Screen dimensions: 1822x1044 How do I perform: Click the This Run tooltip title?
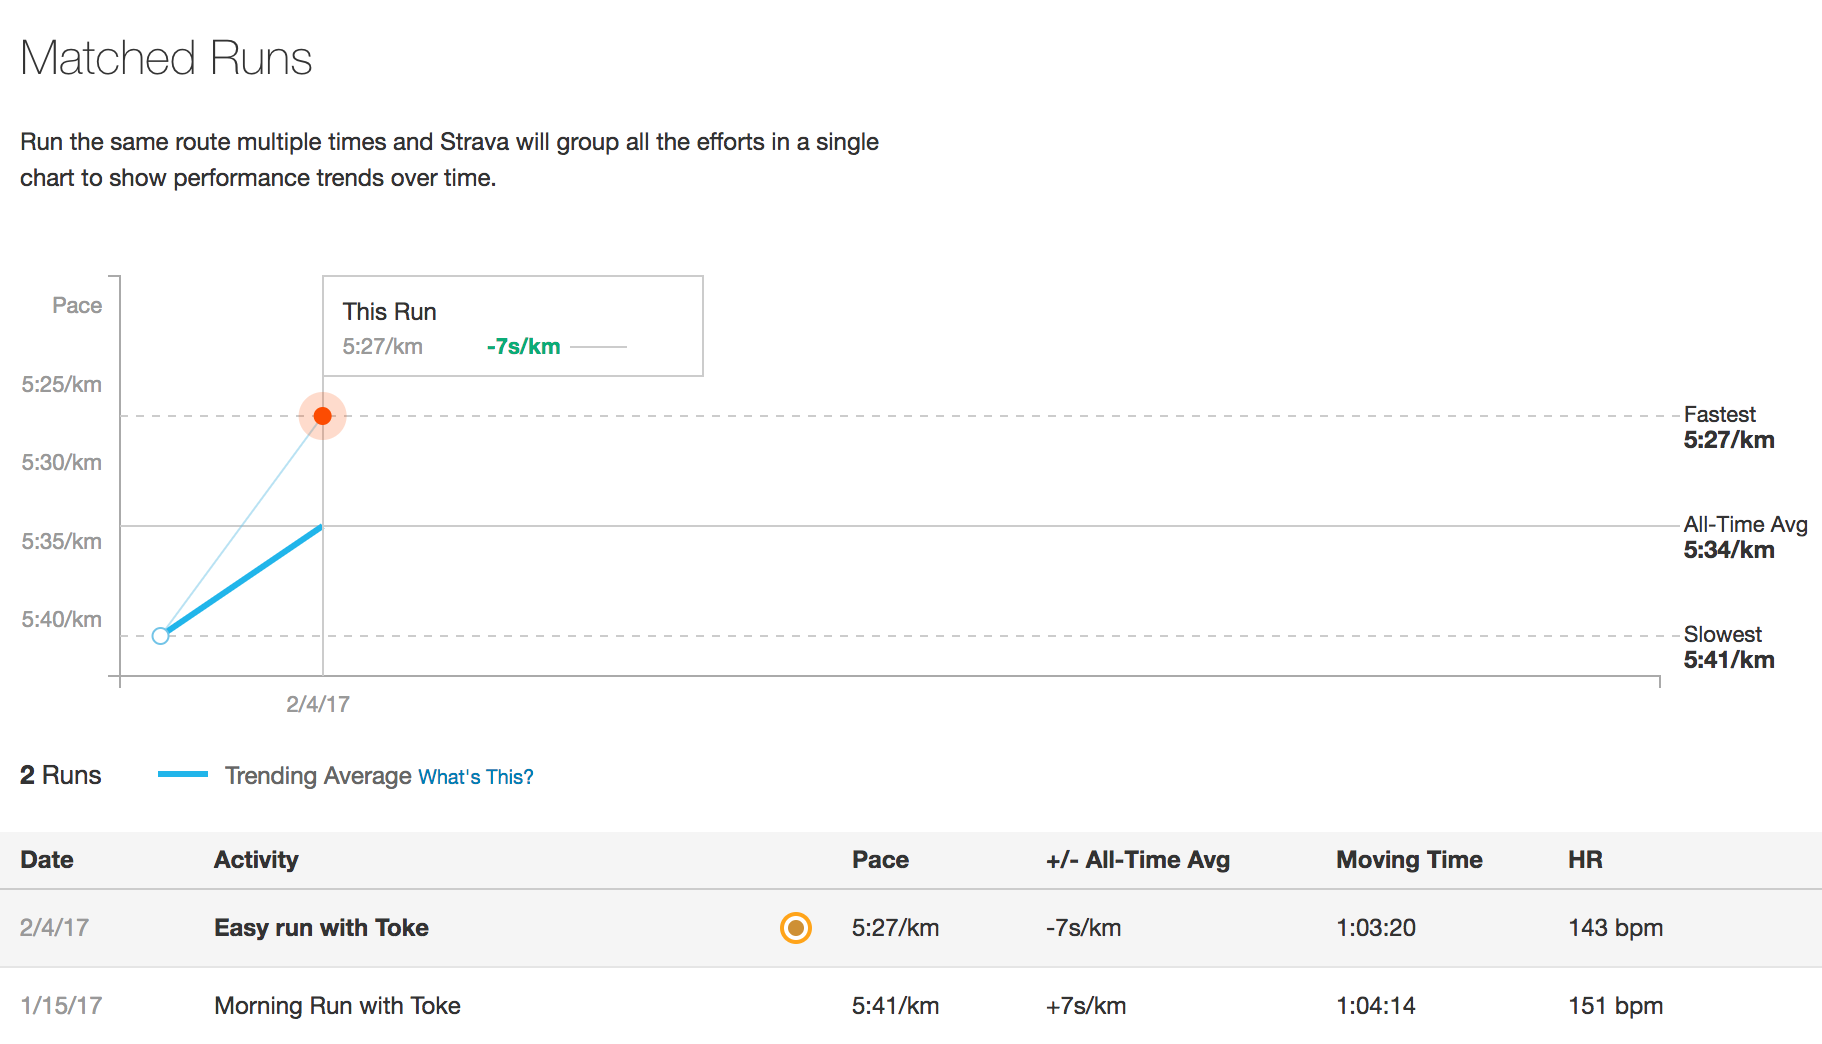389,312
